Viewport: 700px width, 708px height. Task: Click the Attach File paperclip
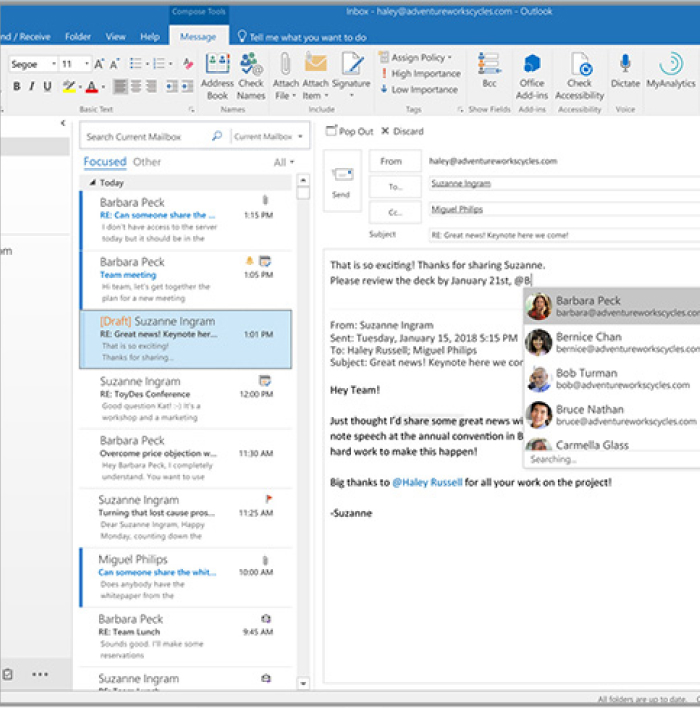(285, 63)
